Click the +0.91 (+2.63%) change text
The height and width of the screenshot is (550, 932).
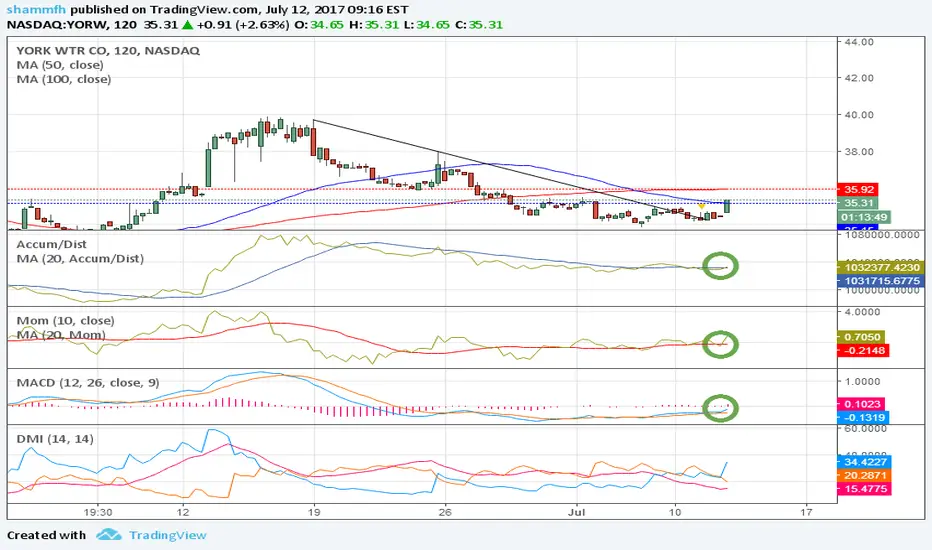point(243,25)
